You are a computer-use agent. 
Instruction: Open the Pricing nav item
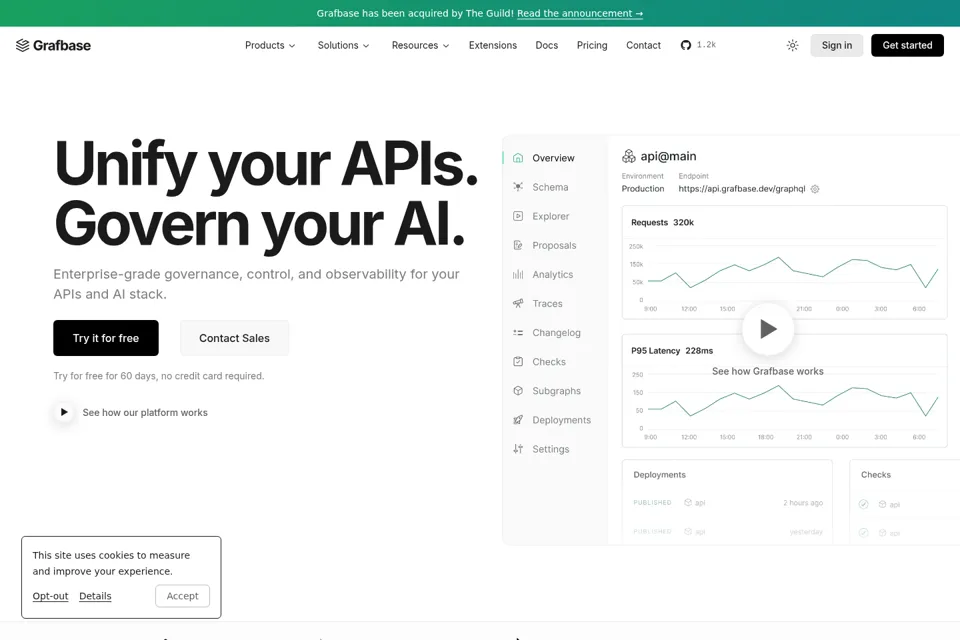[x=592, y=45]
